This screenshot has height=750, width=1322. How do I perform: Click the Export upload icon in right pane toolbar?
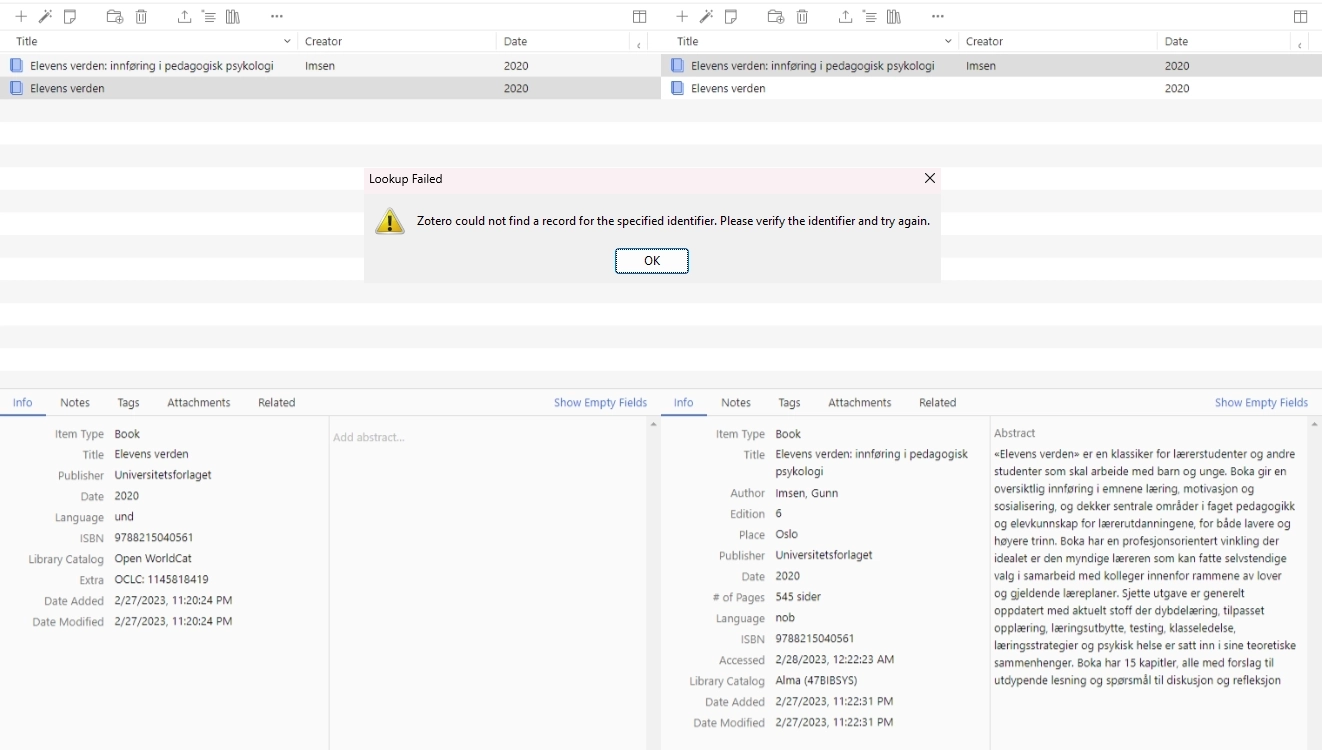click(845, 17)
